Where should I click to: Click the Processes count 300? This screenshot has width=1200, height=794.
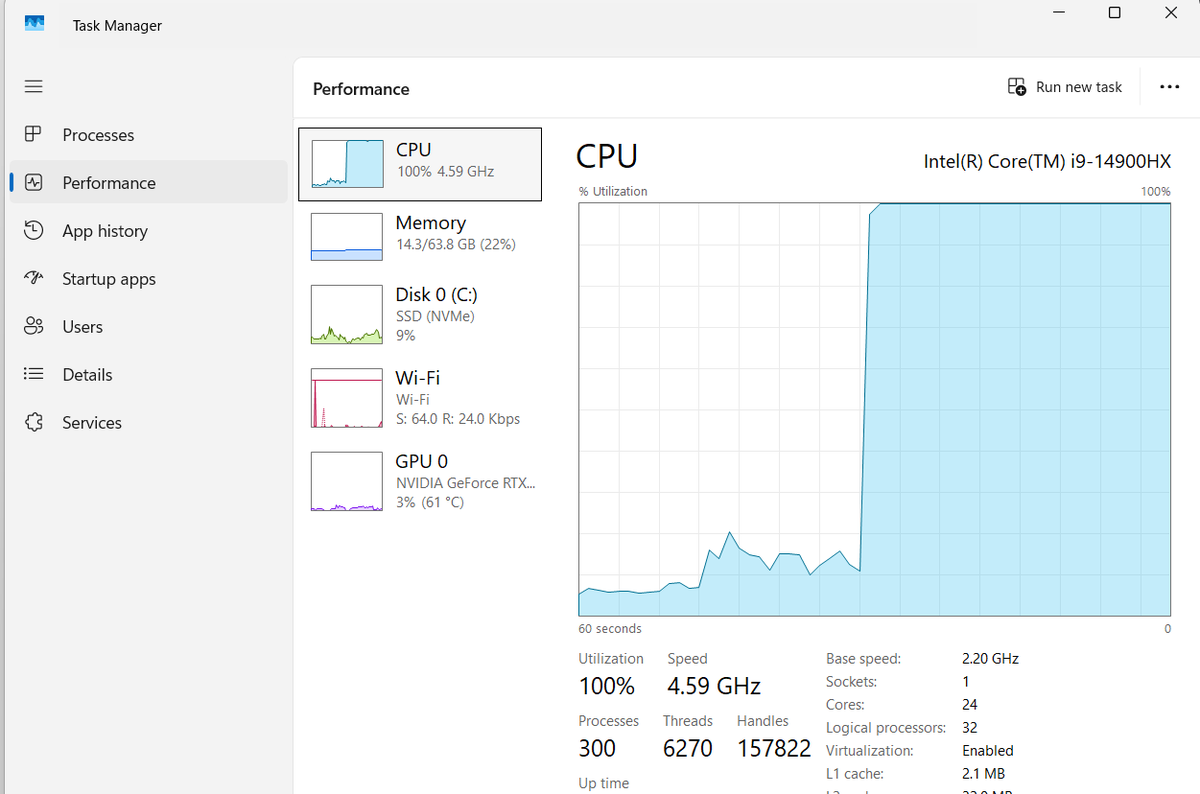tap(597, 748)
